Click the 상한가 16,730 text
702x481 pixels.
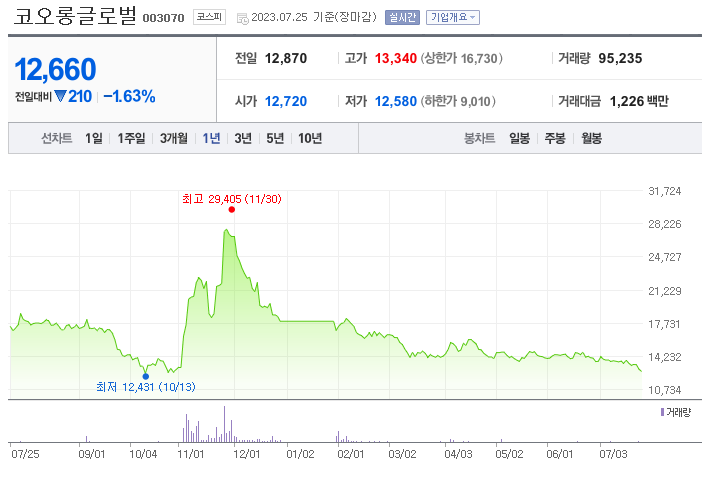[461, 58]
